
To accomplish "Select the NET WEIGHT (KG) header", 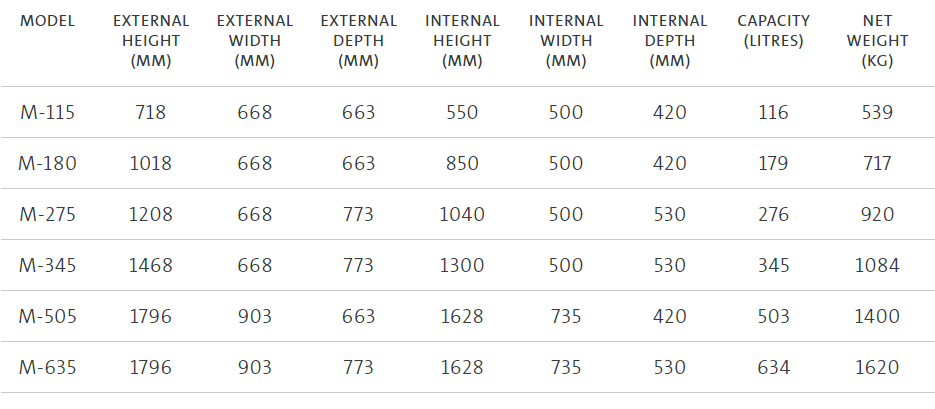I will coord(876,41).
